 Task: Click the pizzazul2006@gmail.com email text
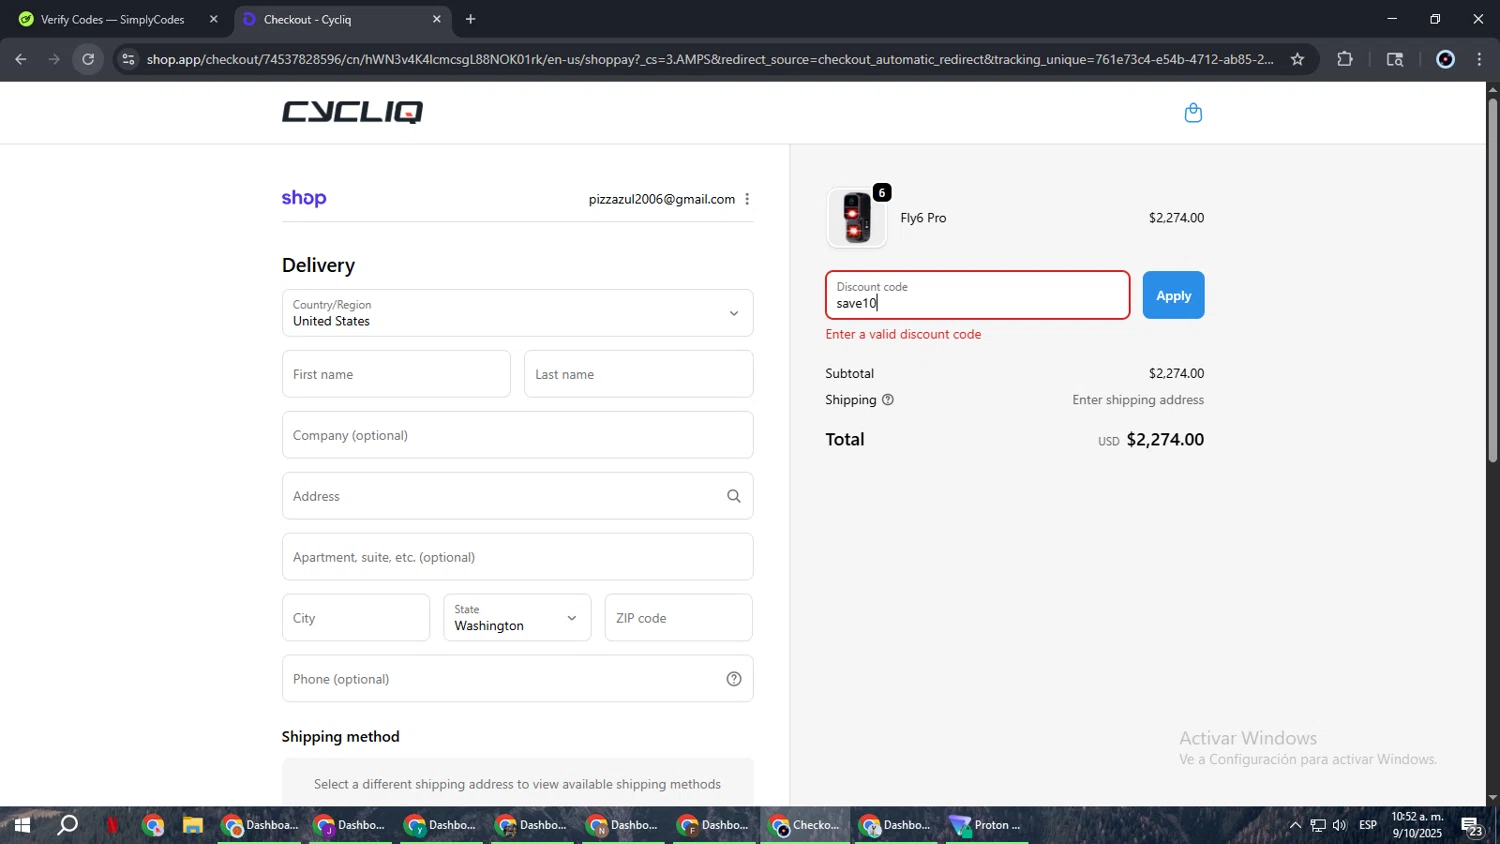tap(661, 199)
